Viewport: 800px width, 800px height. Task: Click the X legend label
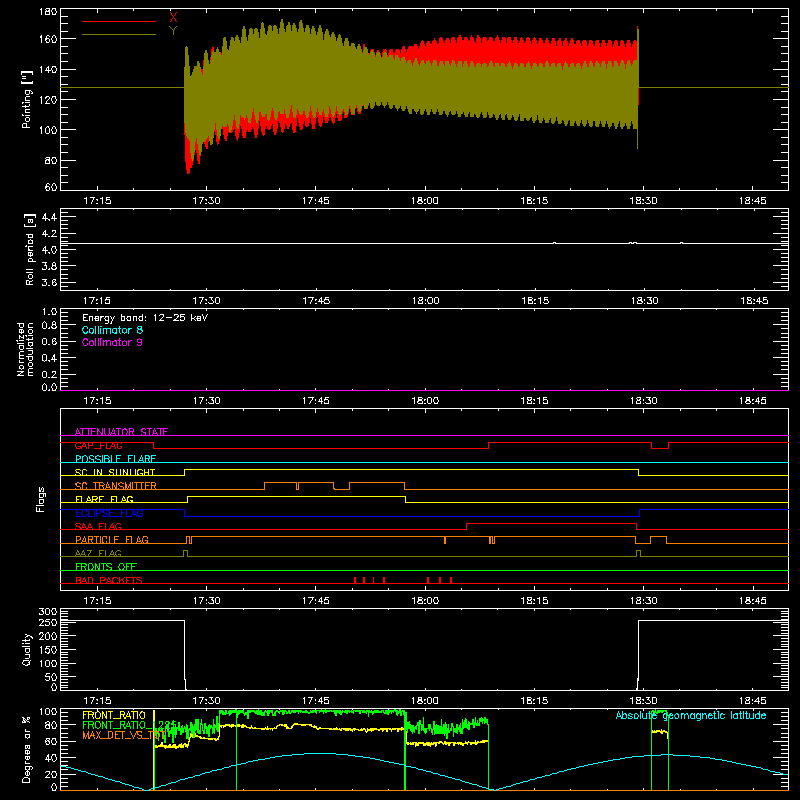click(x=173, y=17)
